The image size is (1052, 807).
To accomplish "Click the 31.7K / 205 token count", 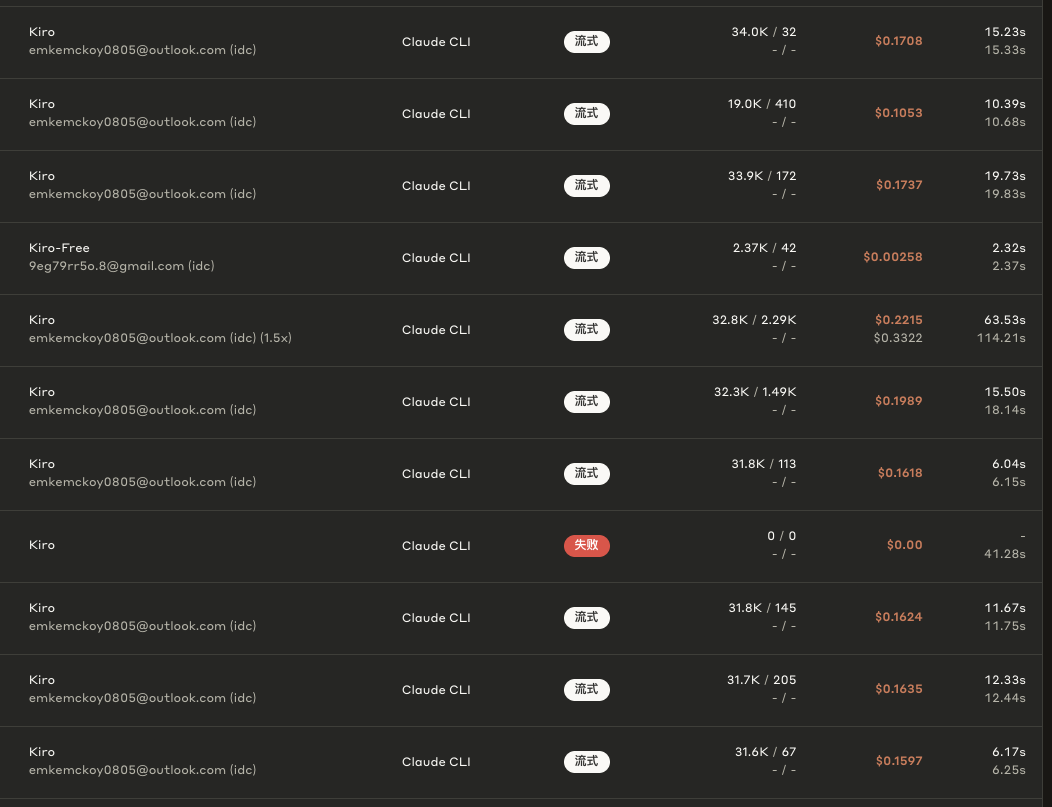I will 761,680.
